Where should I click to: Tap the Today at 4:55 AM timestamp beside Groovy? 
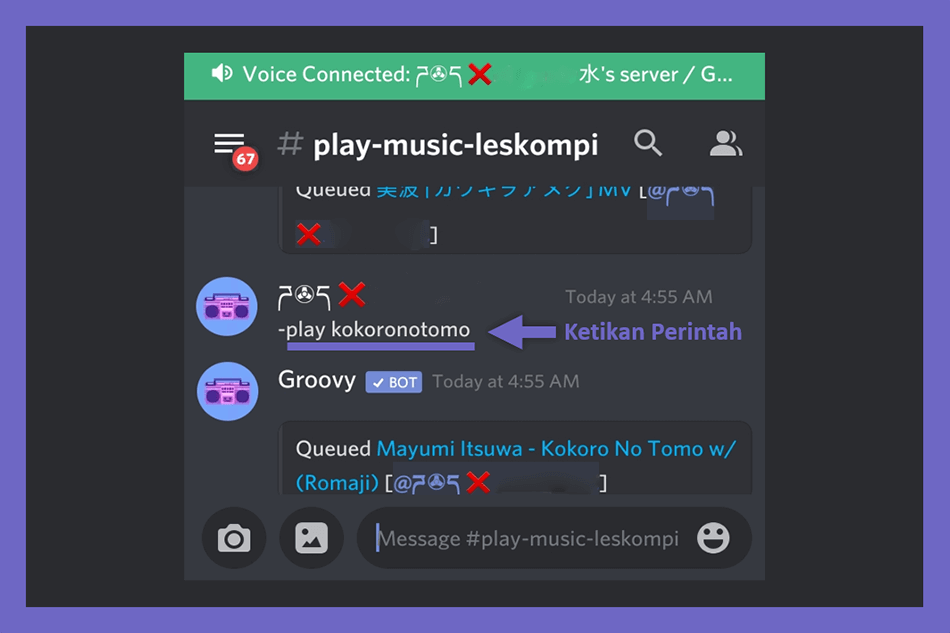click(x=506, y=382)
